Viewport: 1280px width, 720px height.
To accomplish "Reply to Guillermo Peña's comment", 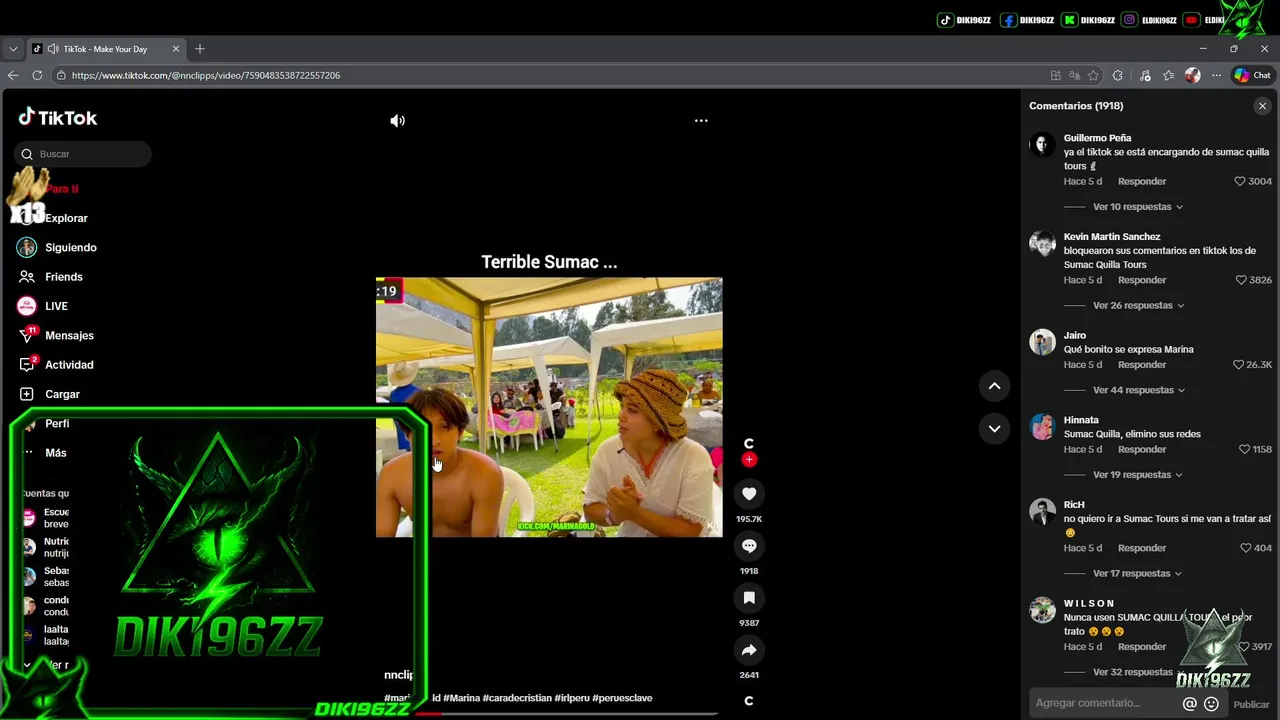I will (1142, 181).
